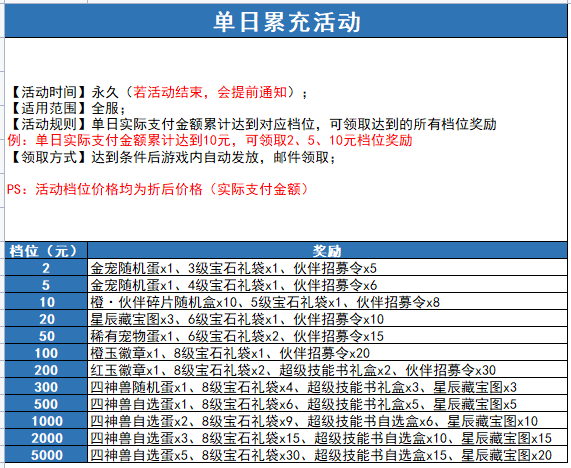Select the tier cell showing 100

(x=46, y=353)
